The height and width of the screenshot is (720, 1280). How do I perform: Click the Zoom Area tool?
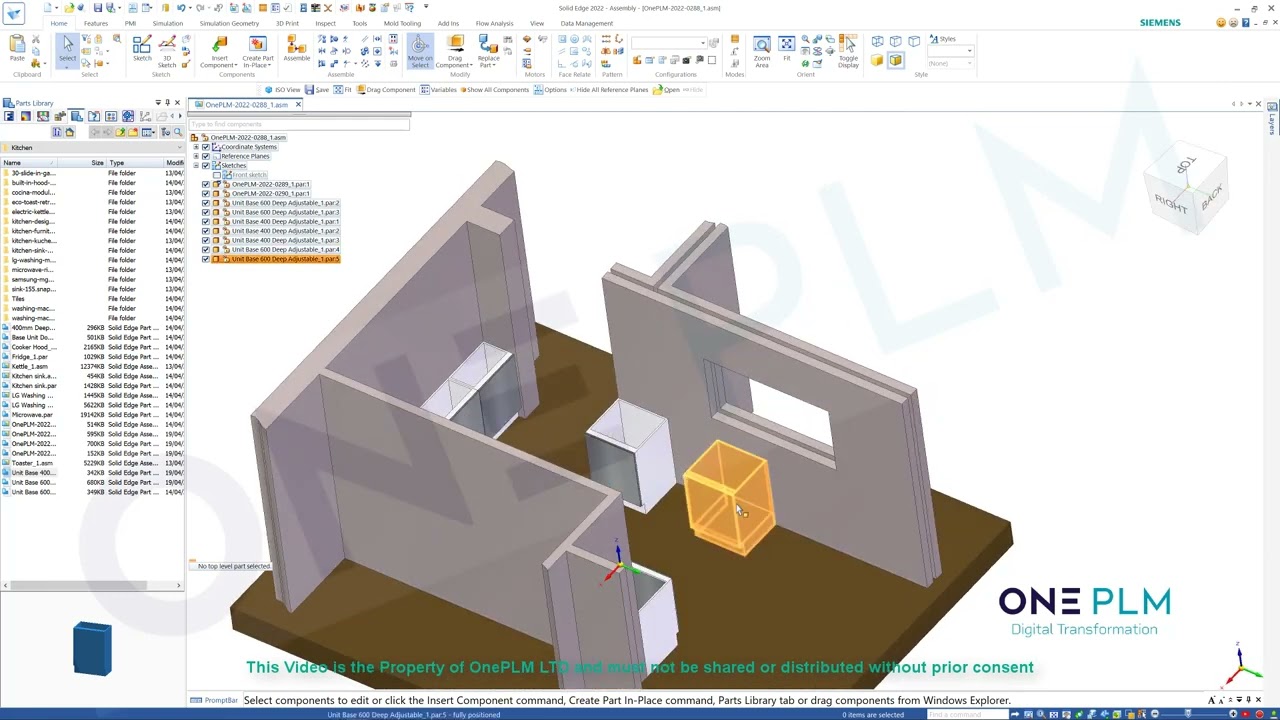coord(762,50)
